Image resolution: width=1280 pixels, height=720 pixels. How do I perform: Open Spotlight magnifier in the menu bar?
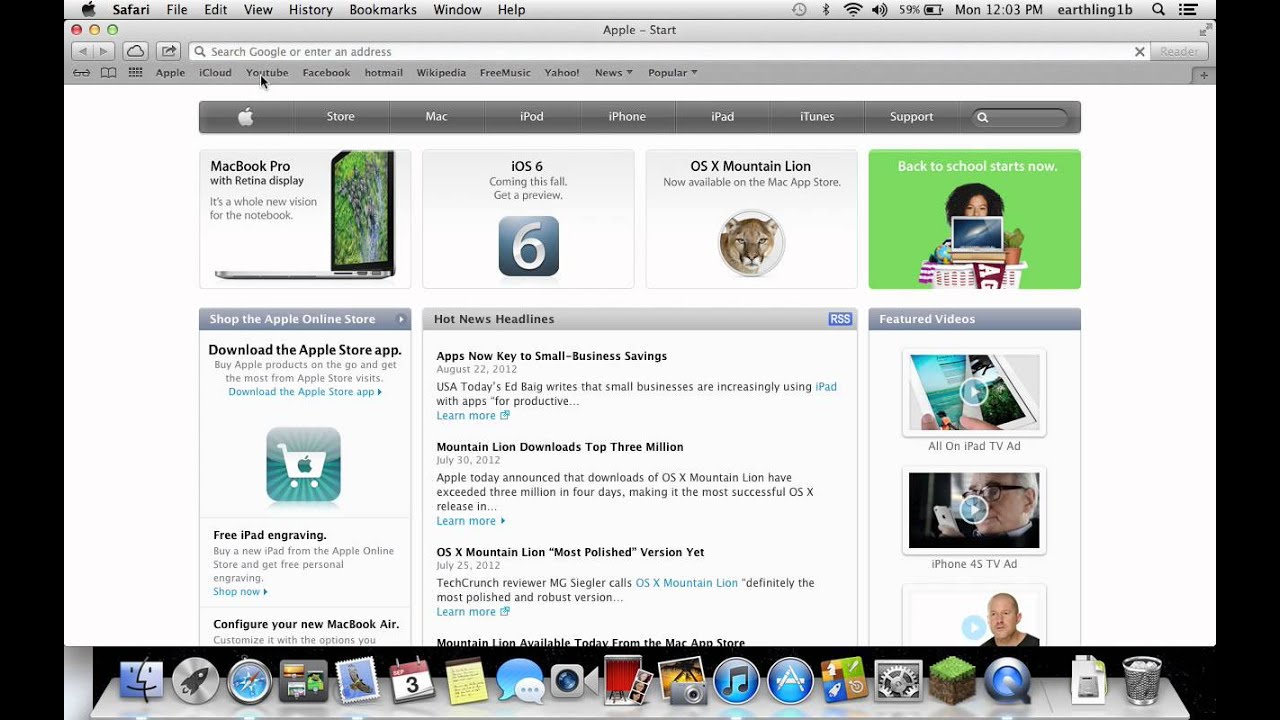click(x=1158, y=10)
